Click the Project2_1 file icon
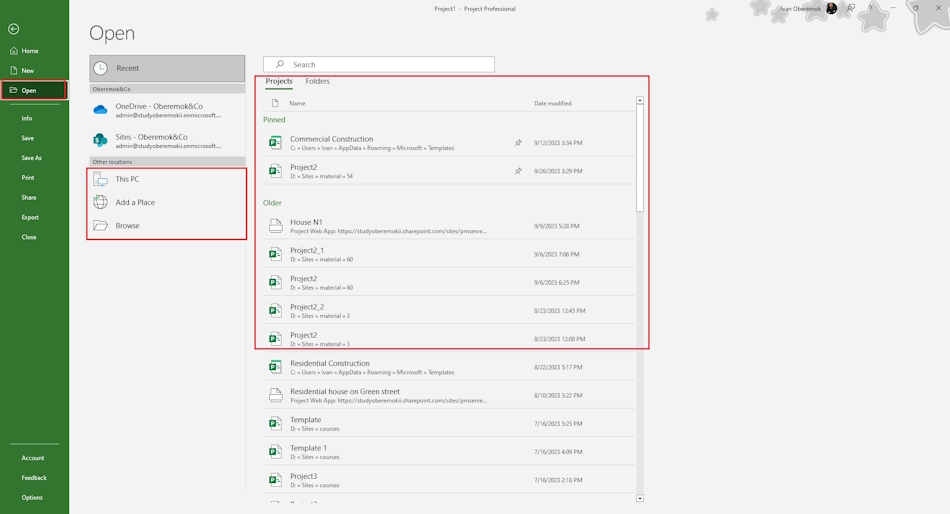This screenshot has height=514, width=950. [276, 255]
